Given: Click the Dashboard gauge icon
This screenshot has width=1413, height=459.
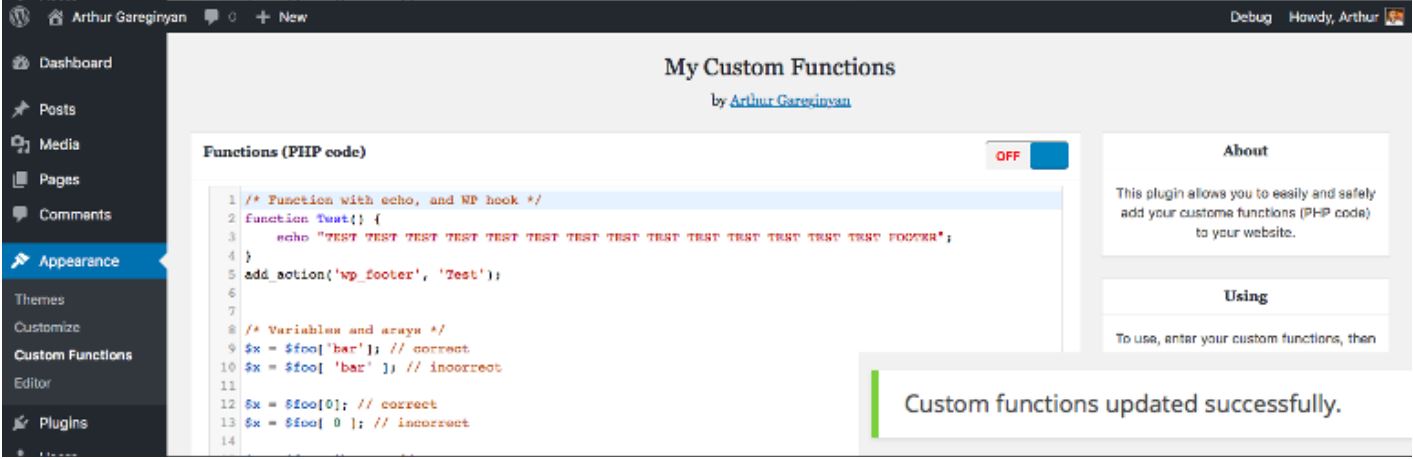Looking at the screenshot, I should click(19, 64).
